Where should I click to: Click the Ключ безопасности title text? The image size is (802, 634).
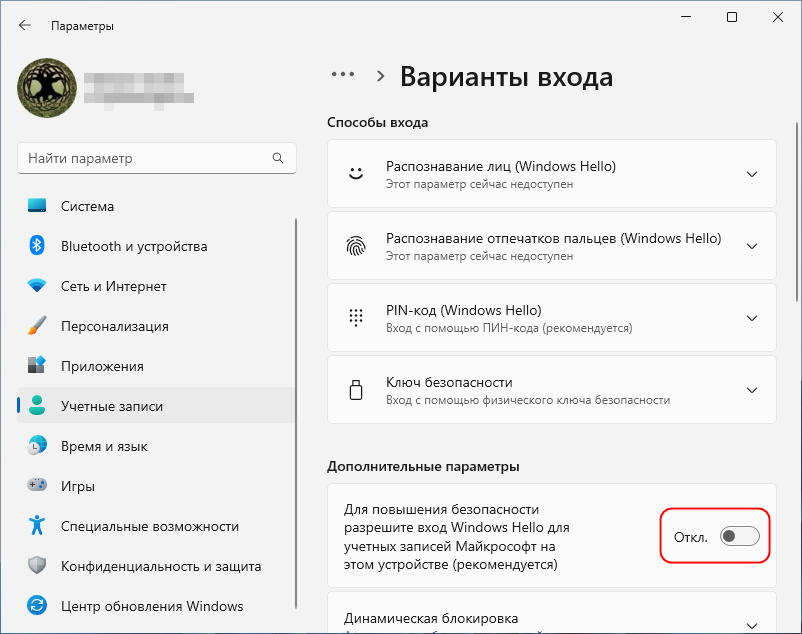(x=449, y=382)
